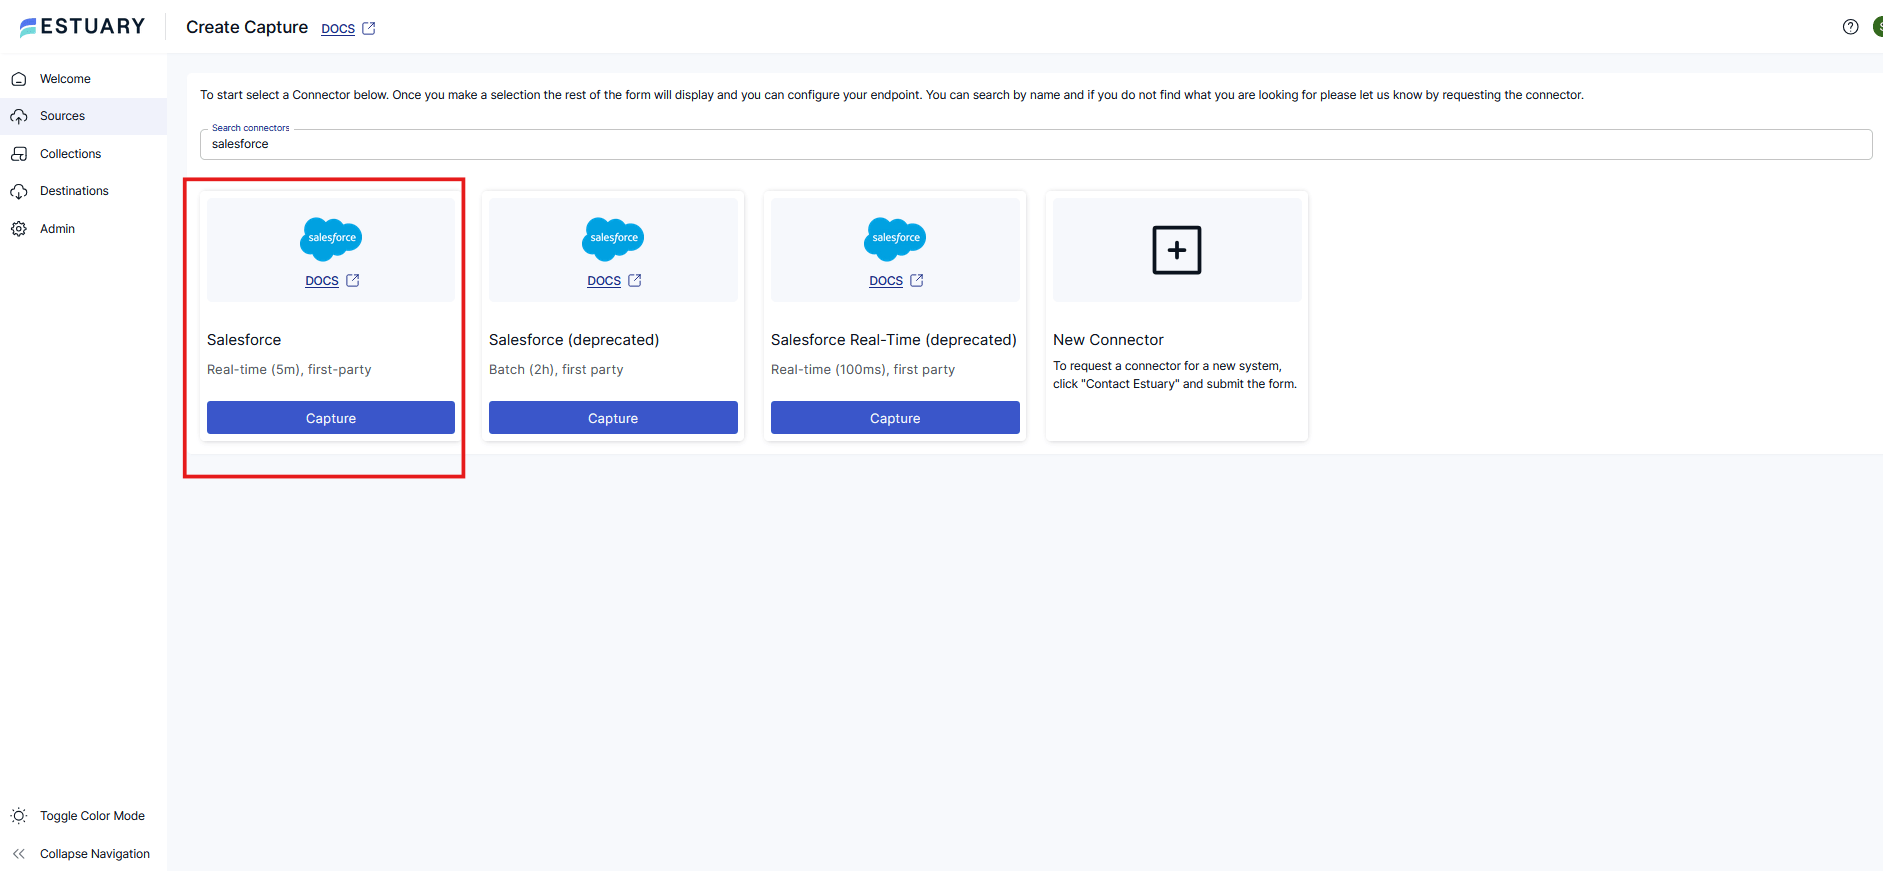Screen dimensions: 1883x871
Task: Click Capture button for Salesforce (deprecated)
Action: (613, 418)
